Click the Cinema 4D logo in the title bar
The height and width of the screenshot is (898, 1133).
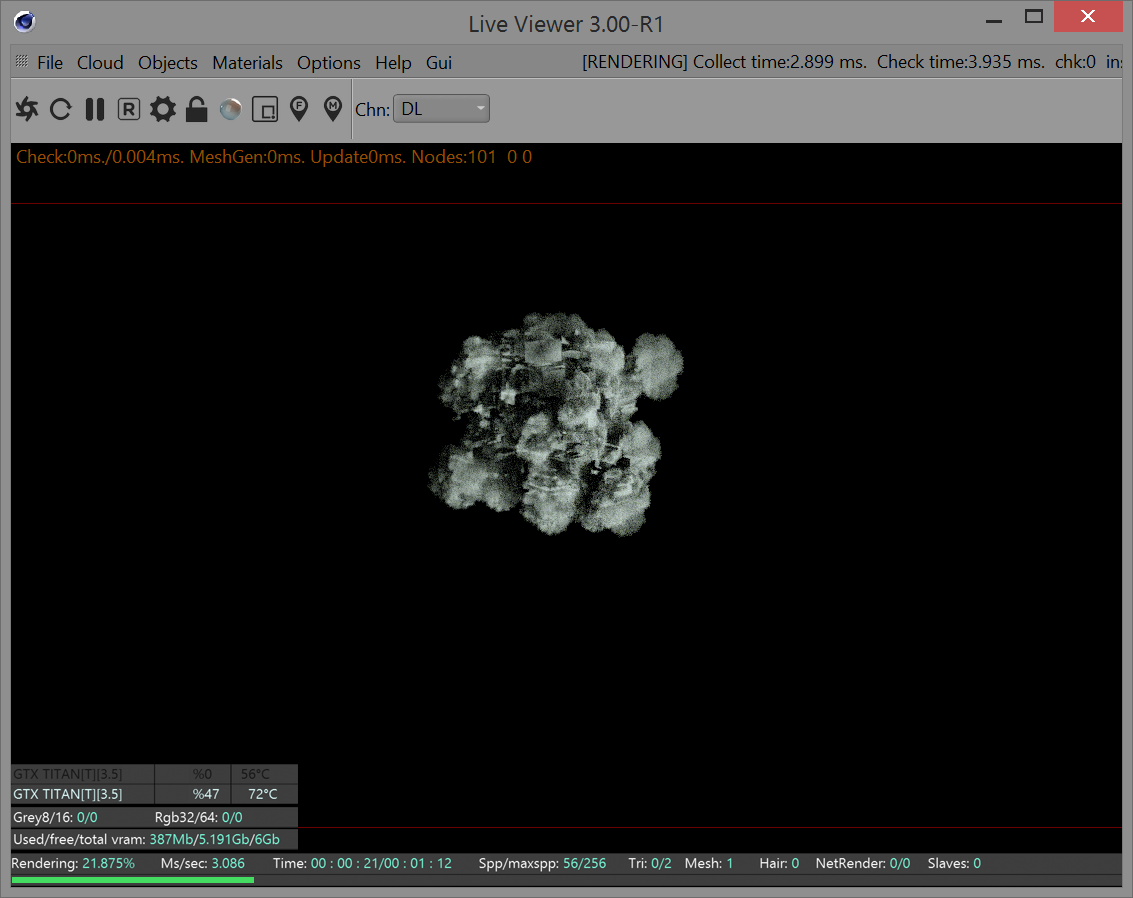pos(24,22)
